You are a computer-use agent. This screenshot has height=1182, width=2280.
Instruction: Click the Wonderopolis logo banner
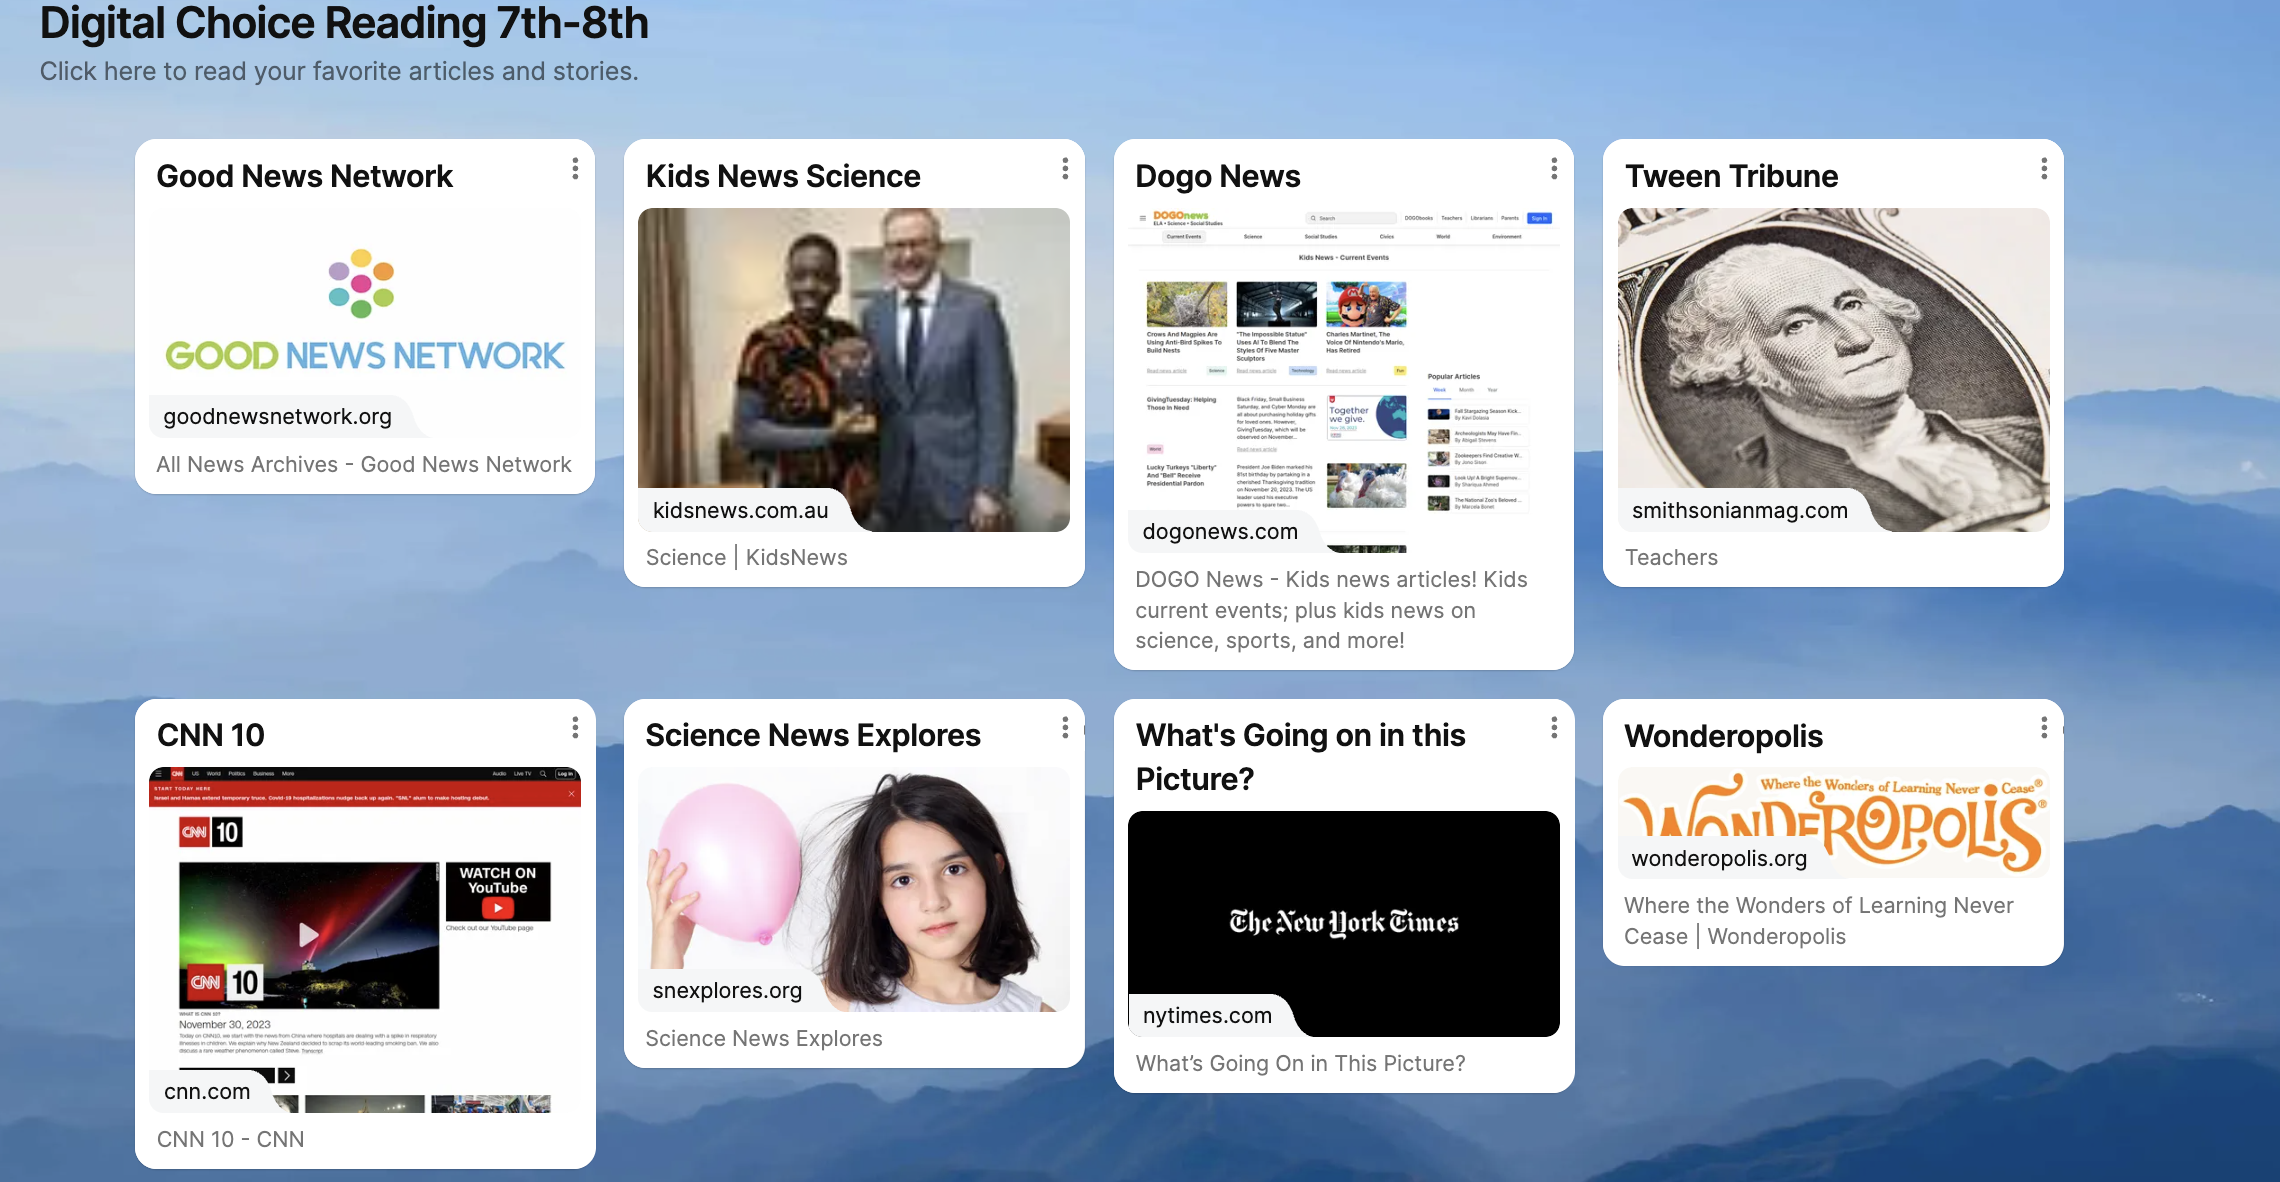point(1833,812)
